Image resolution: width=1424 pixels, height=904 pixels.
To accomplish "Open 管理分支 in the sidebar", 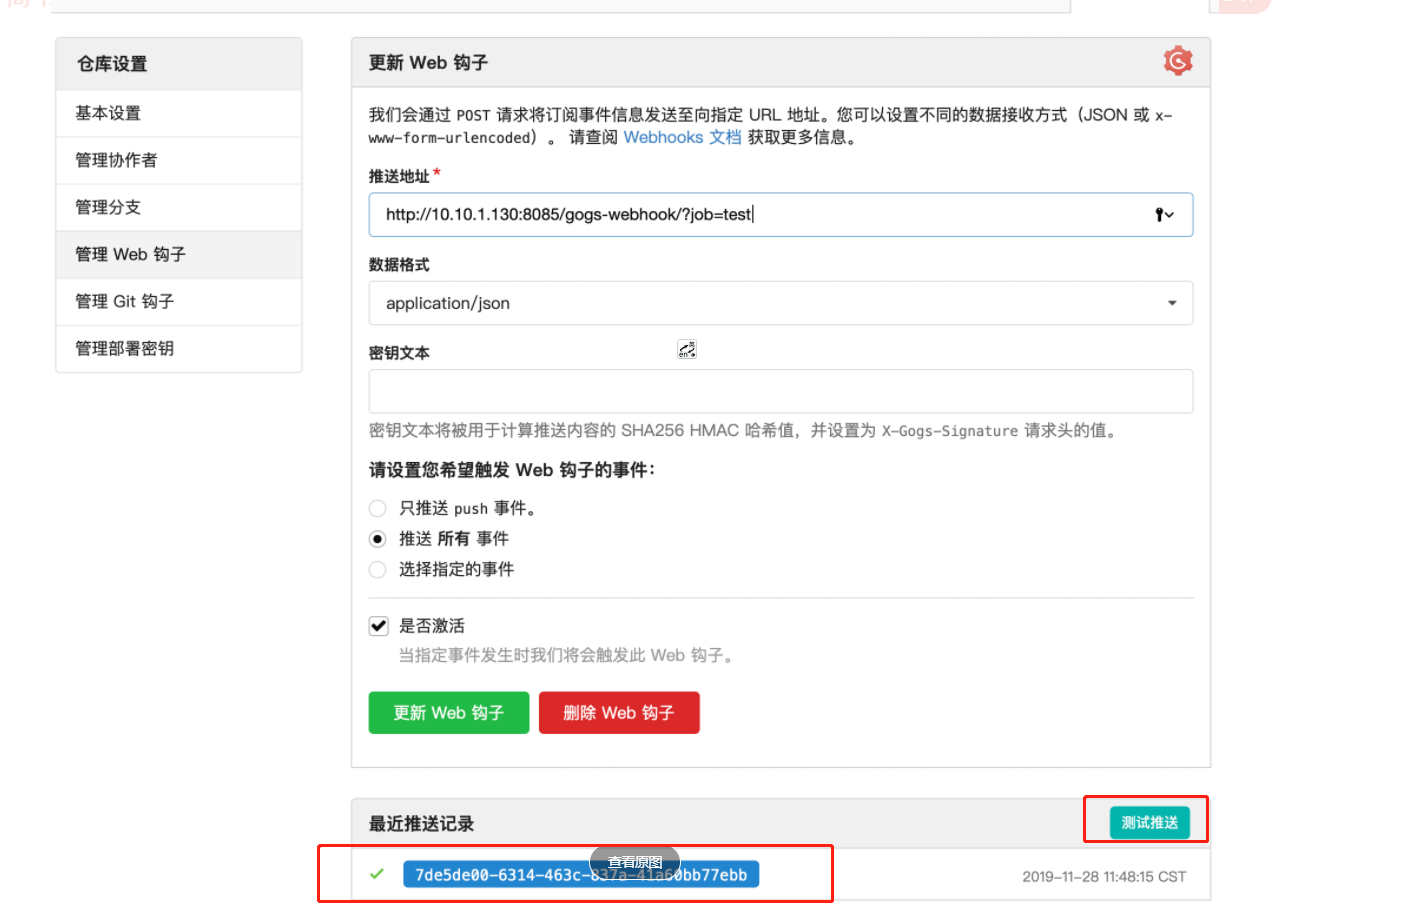I will tap(179, 207).
